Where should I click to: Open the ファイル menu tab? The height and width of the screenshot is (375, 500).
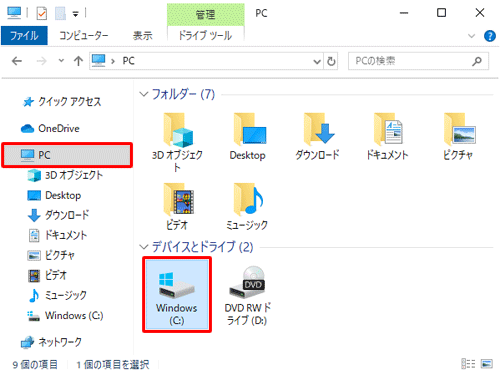click(x=24, y=35)
